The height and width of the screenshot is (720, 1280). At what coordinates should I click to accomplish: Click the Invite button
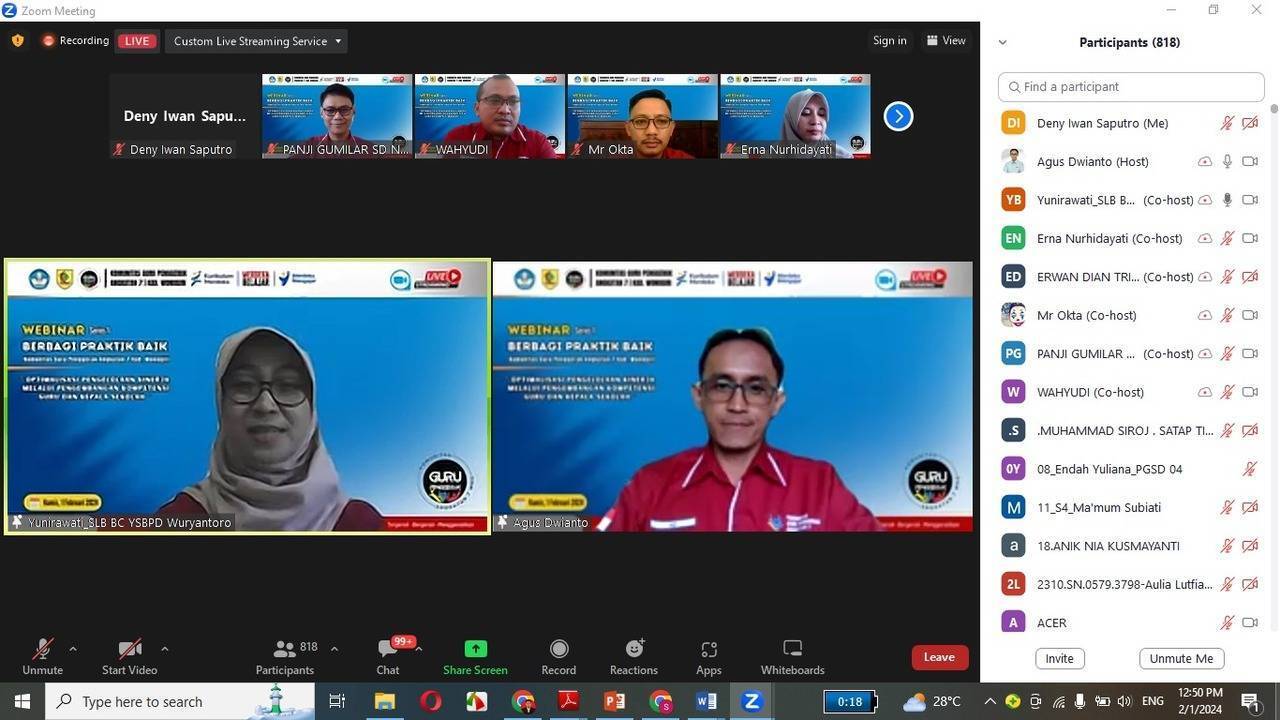click(x=1059, y=658)
